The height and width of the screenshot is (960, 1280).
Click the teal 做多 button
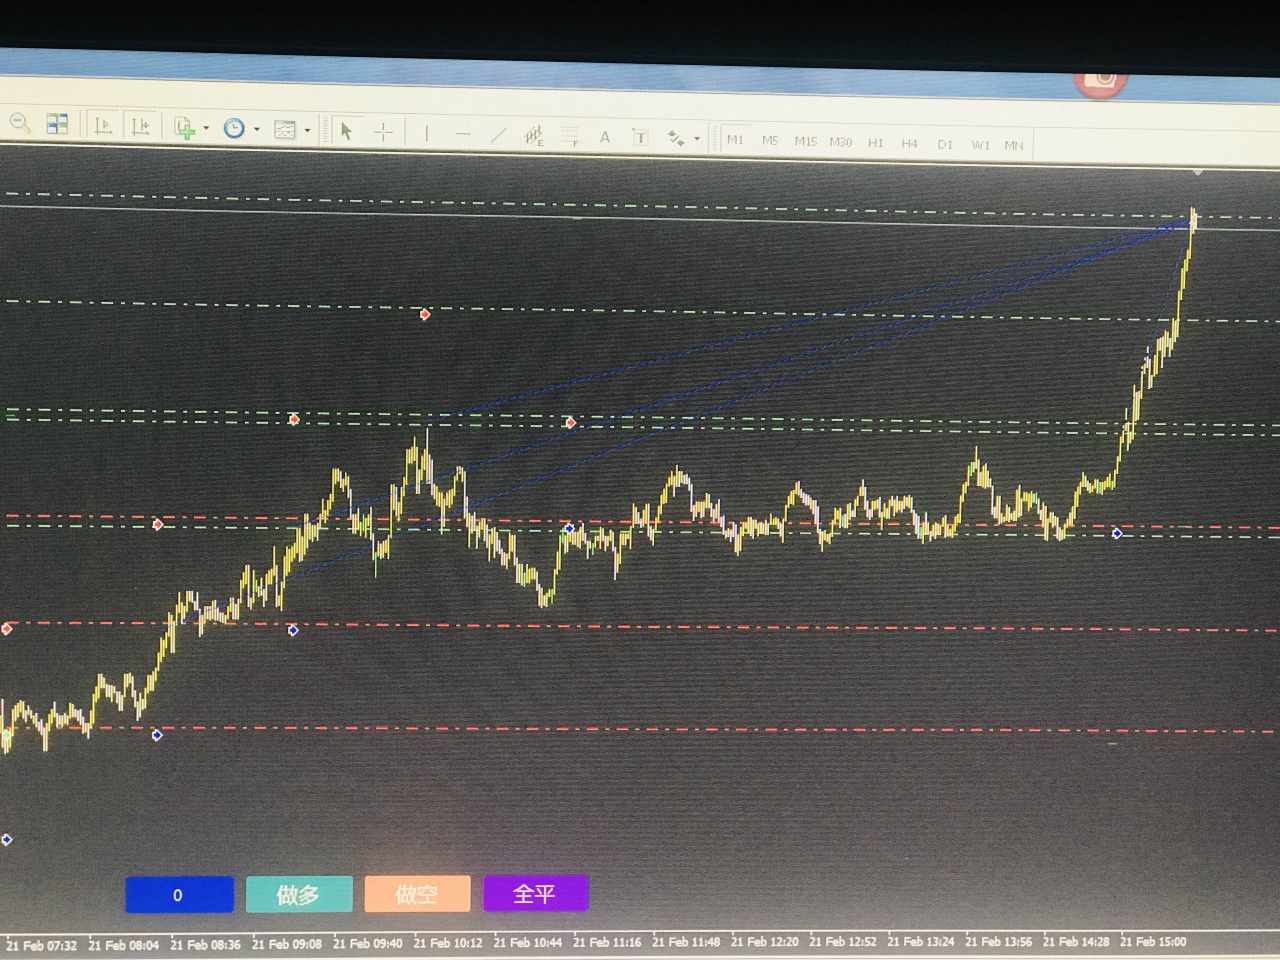(299, 894)
